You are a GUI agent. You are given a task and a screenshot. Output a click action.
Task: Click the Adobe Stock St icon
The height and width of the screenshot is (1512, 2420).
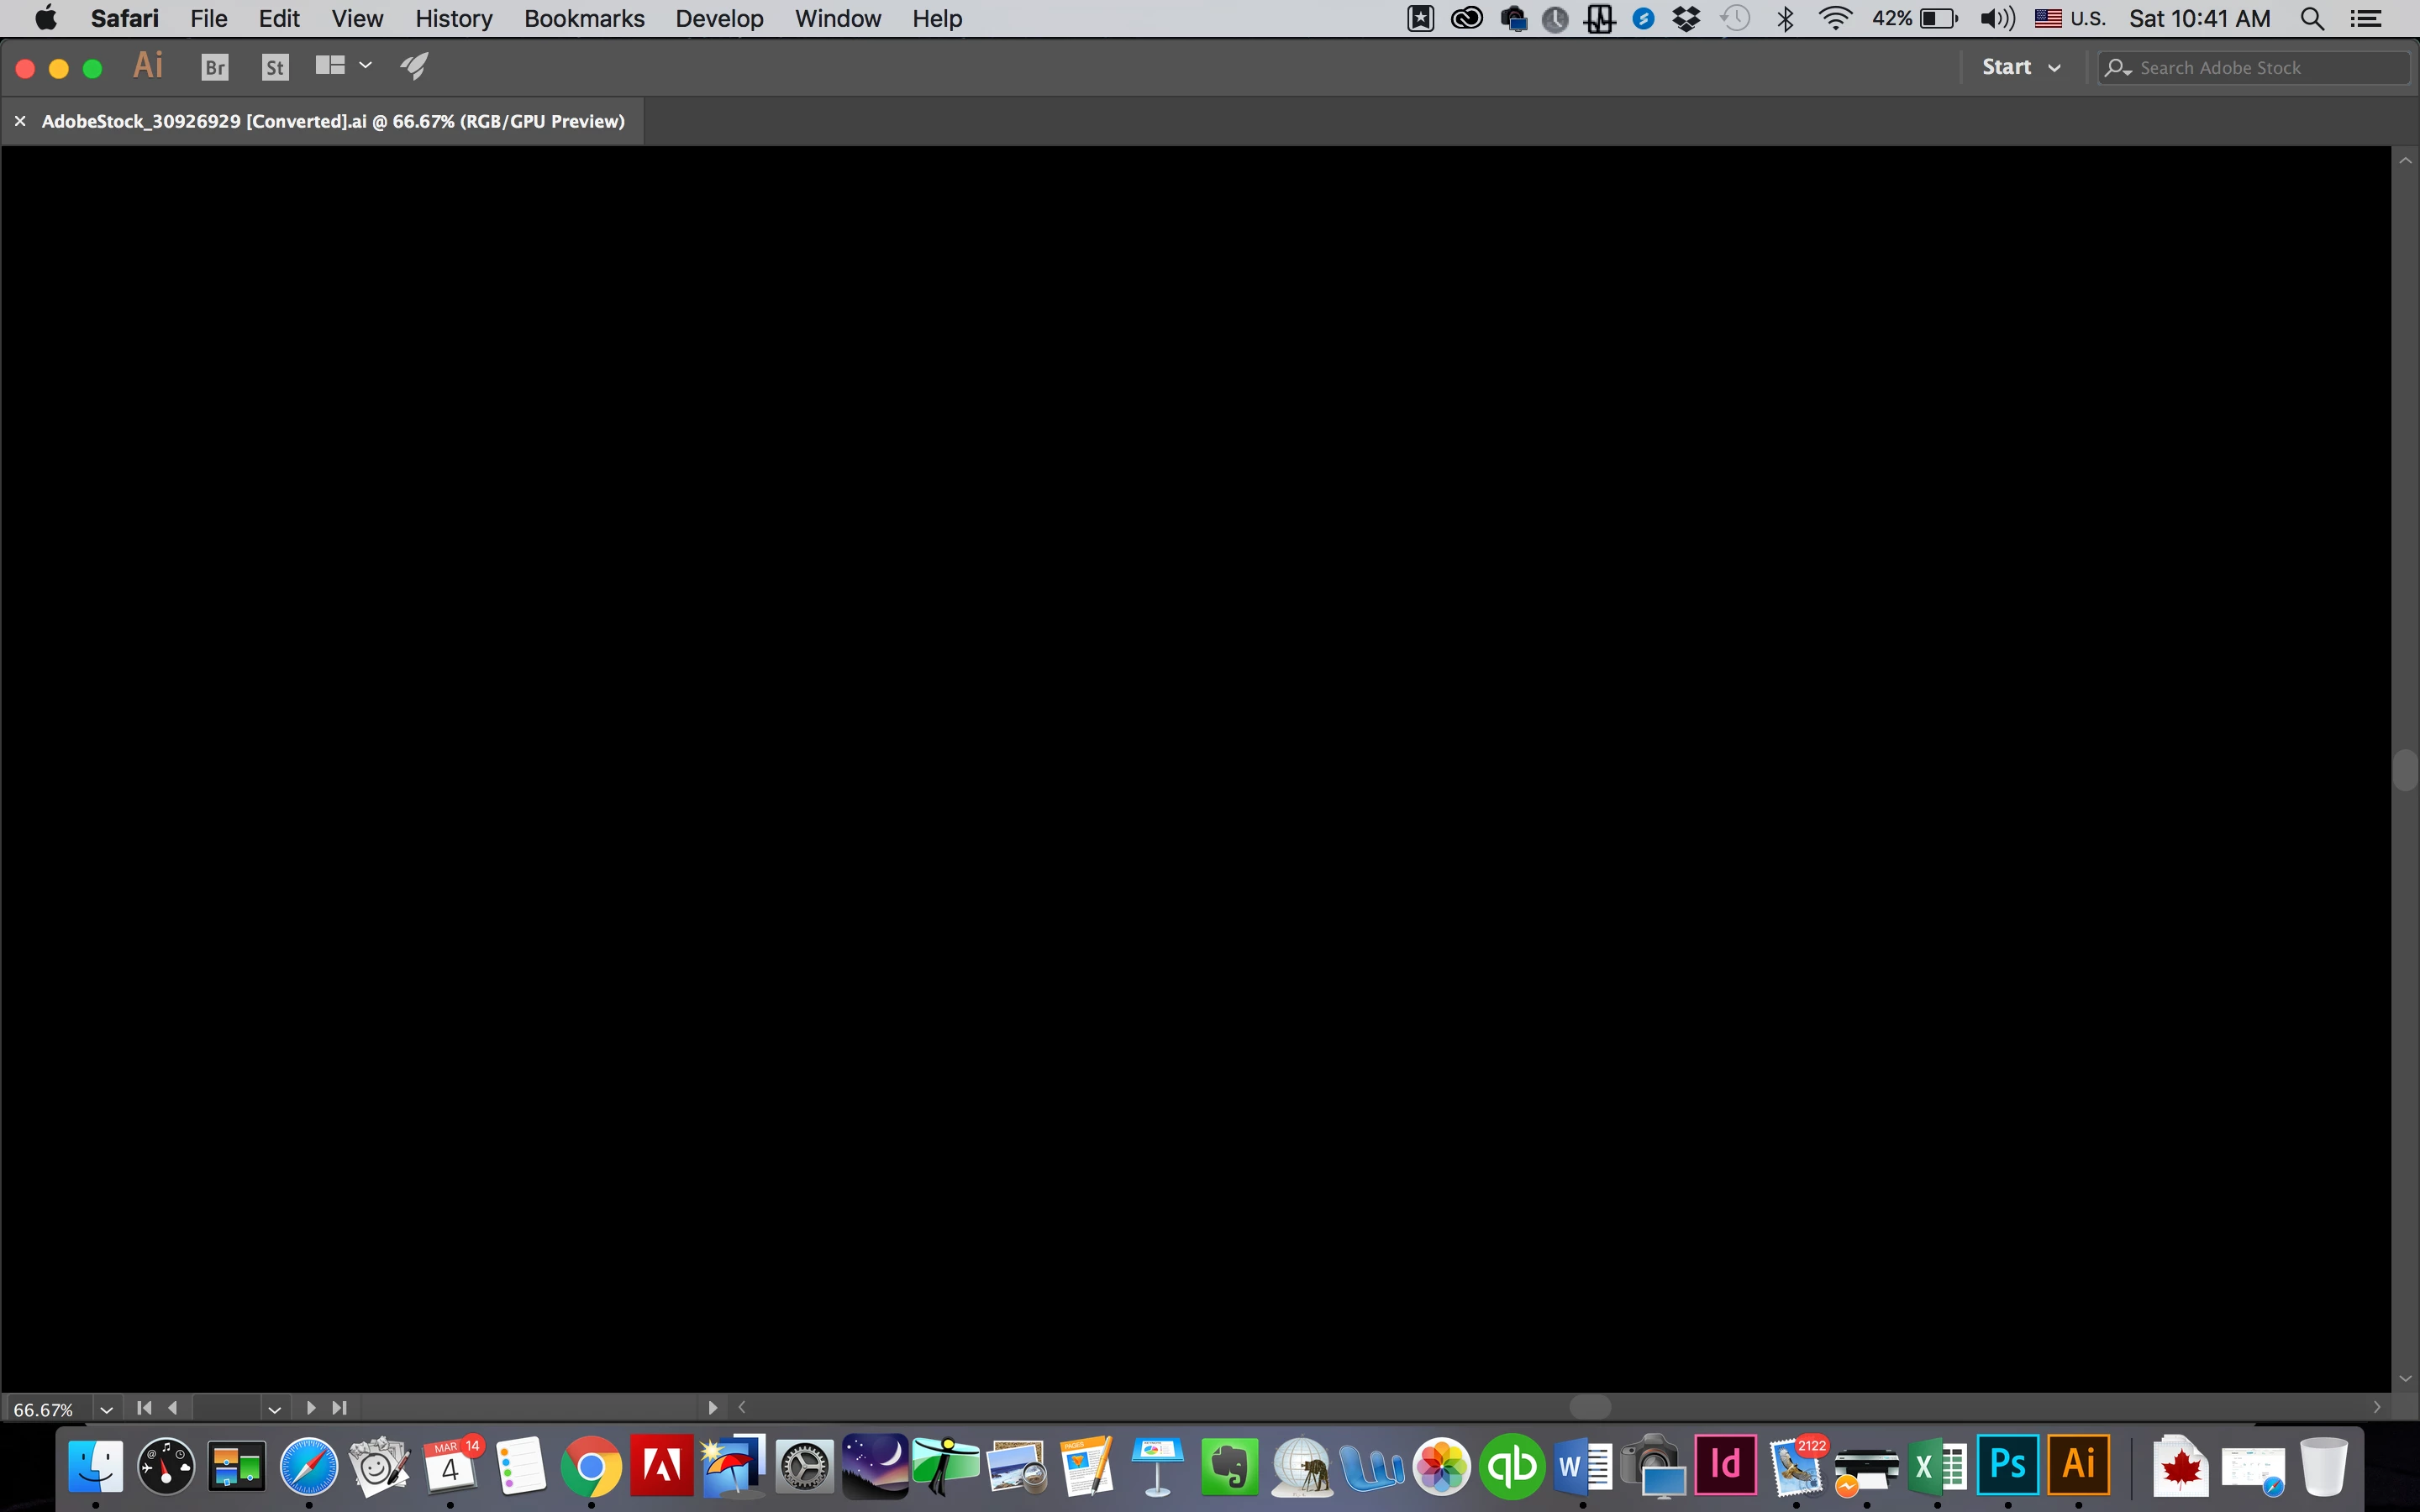click(275, 67)
